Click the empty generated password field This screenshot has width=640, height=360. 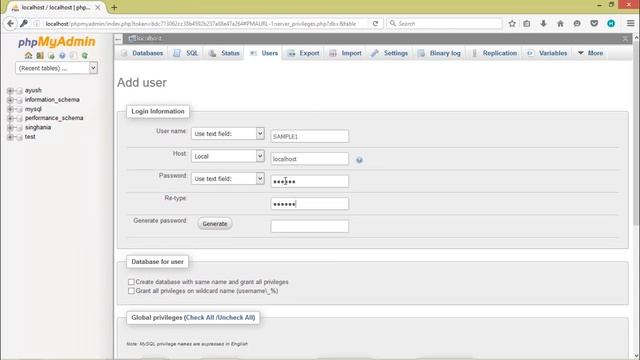[x=310, y=226]
